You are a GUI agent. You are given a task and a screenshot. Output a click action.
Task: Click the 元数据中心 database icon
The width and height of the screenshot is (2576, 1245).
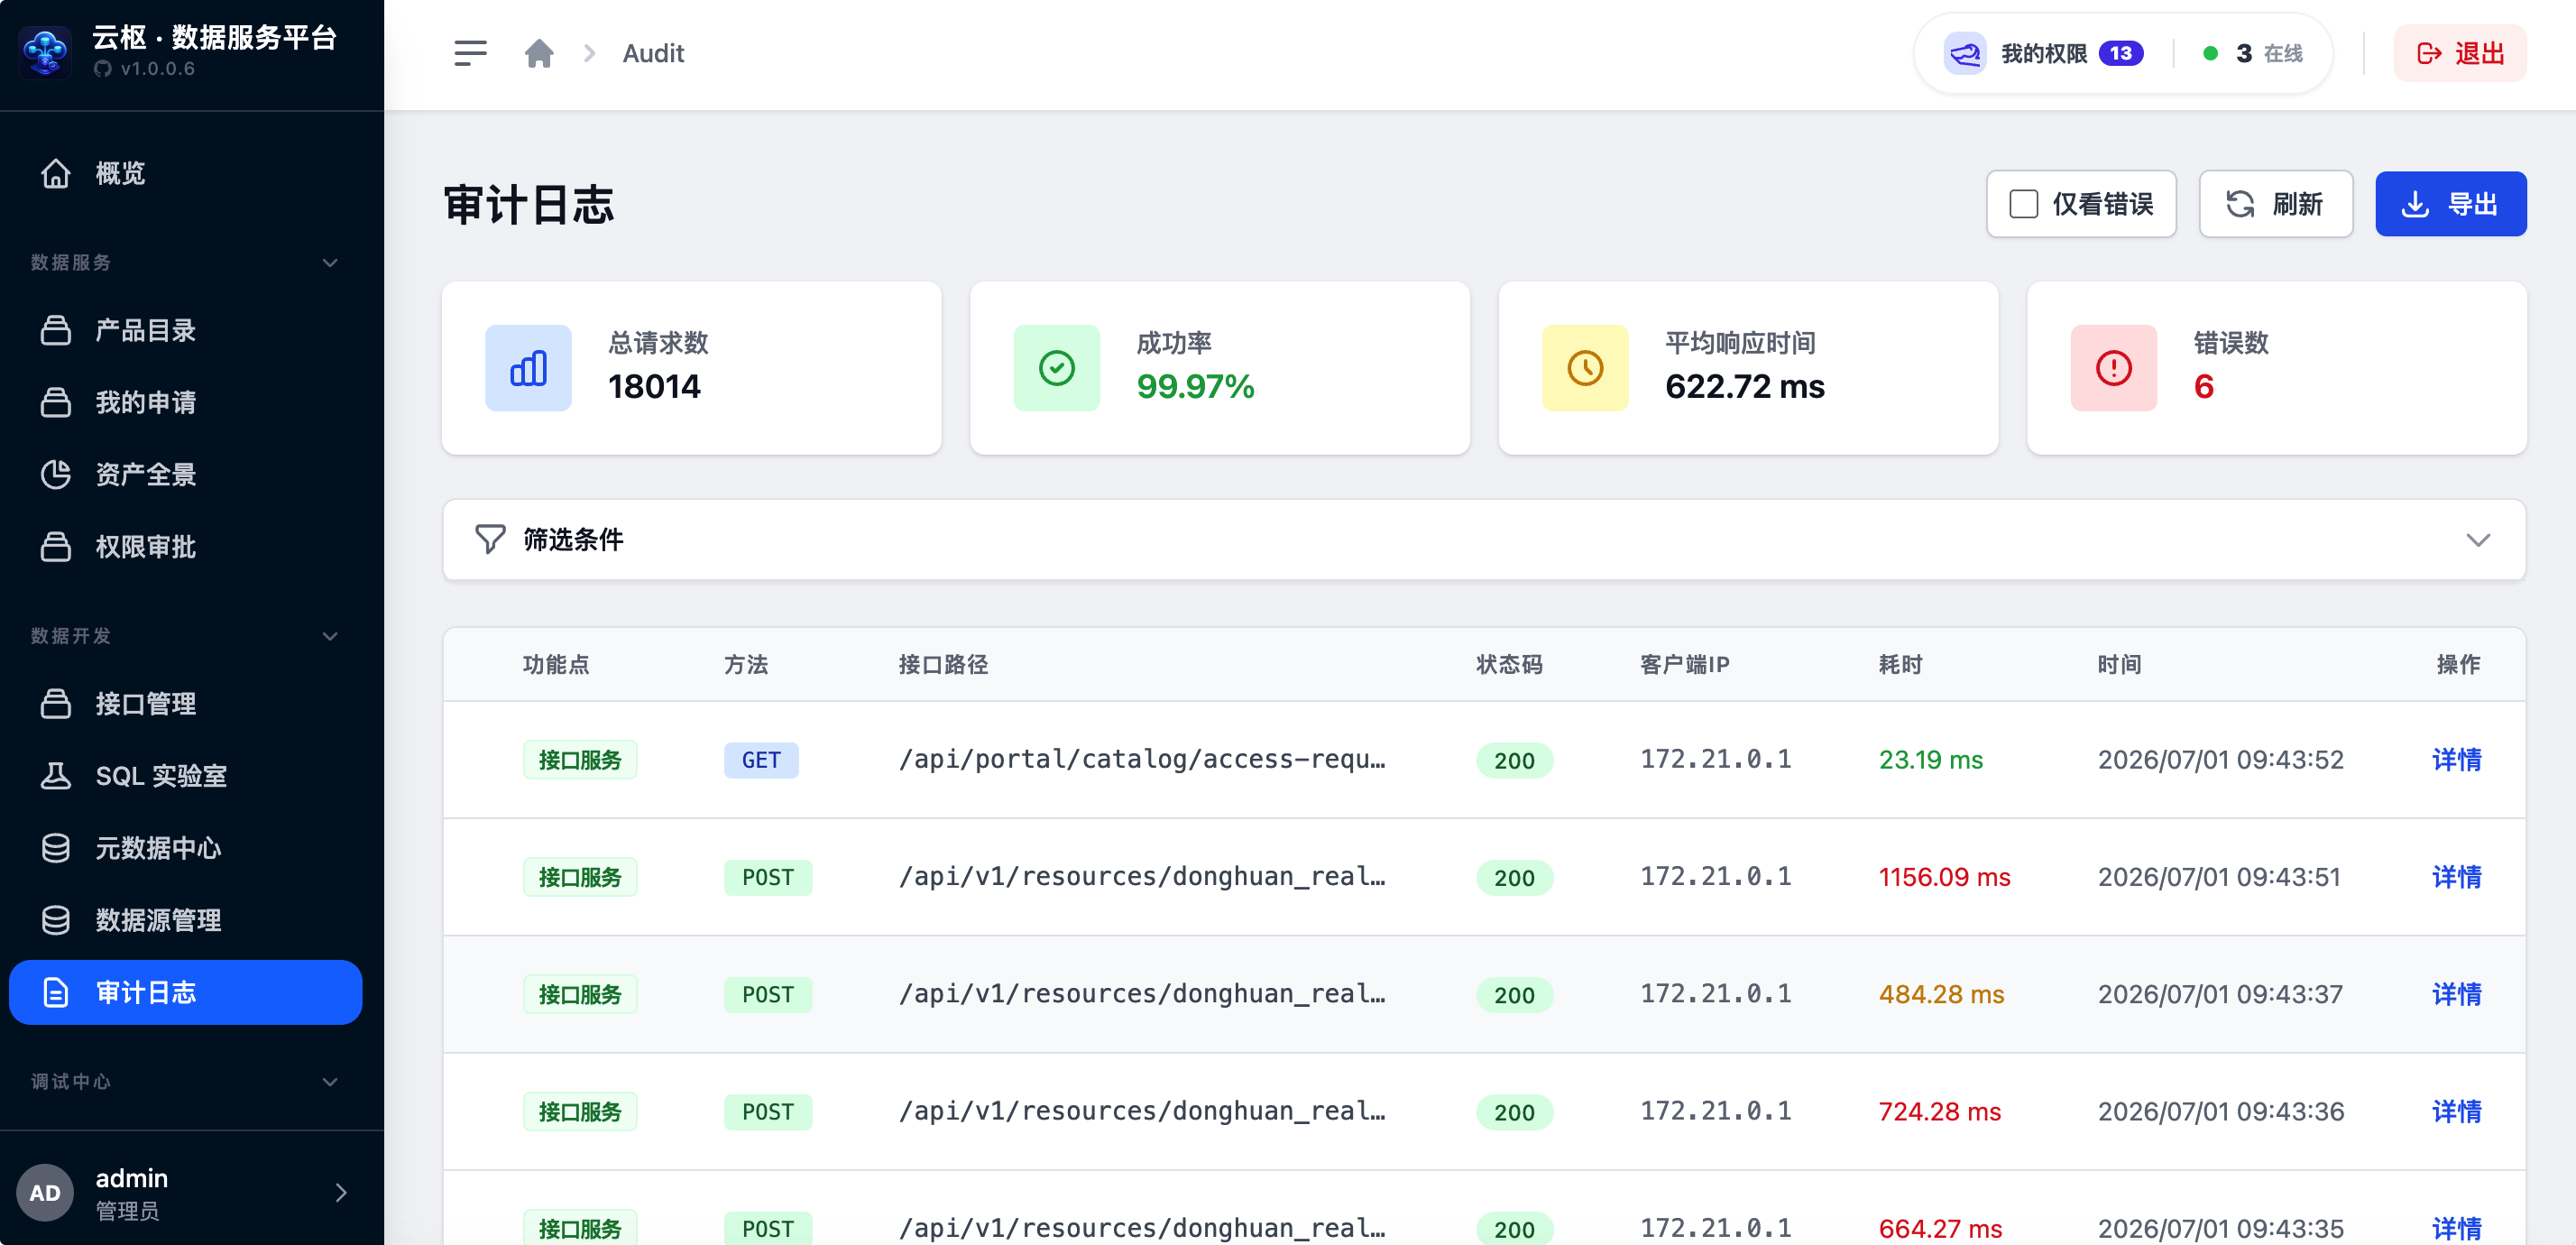pos(56,847)
